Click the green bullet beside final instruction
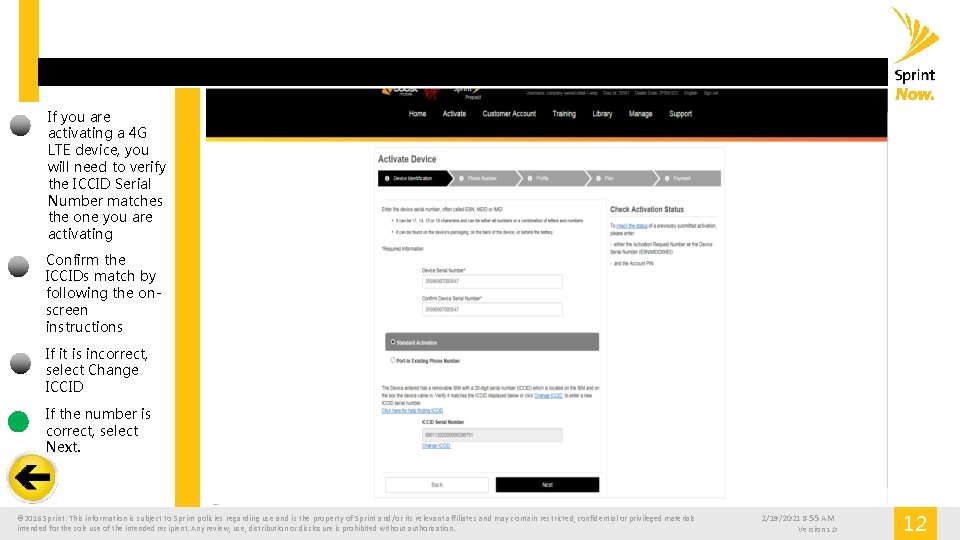960x540 pixels. point(18,421)
